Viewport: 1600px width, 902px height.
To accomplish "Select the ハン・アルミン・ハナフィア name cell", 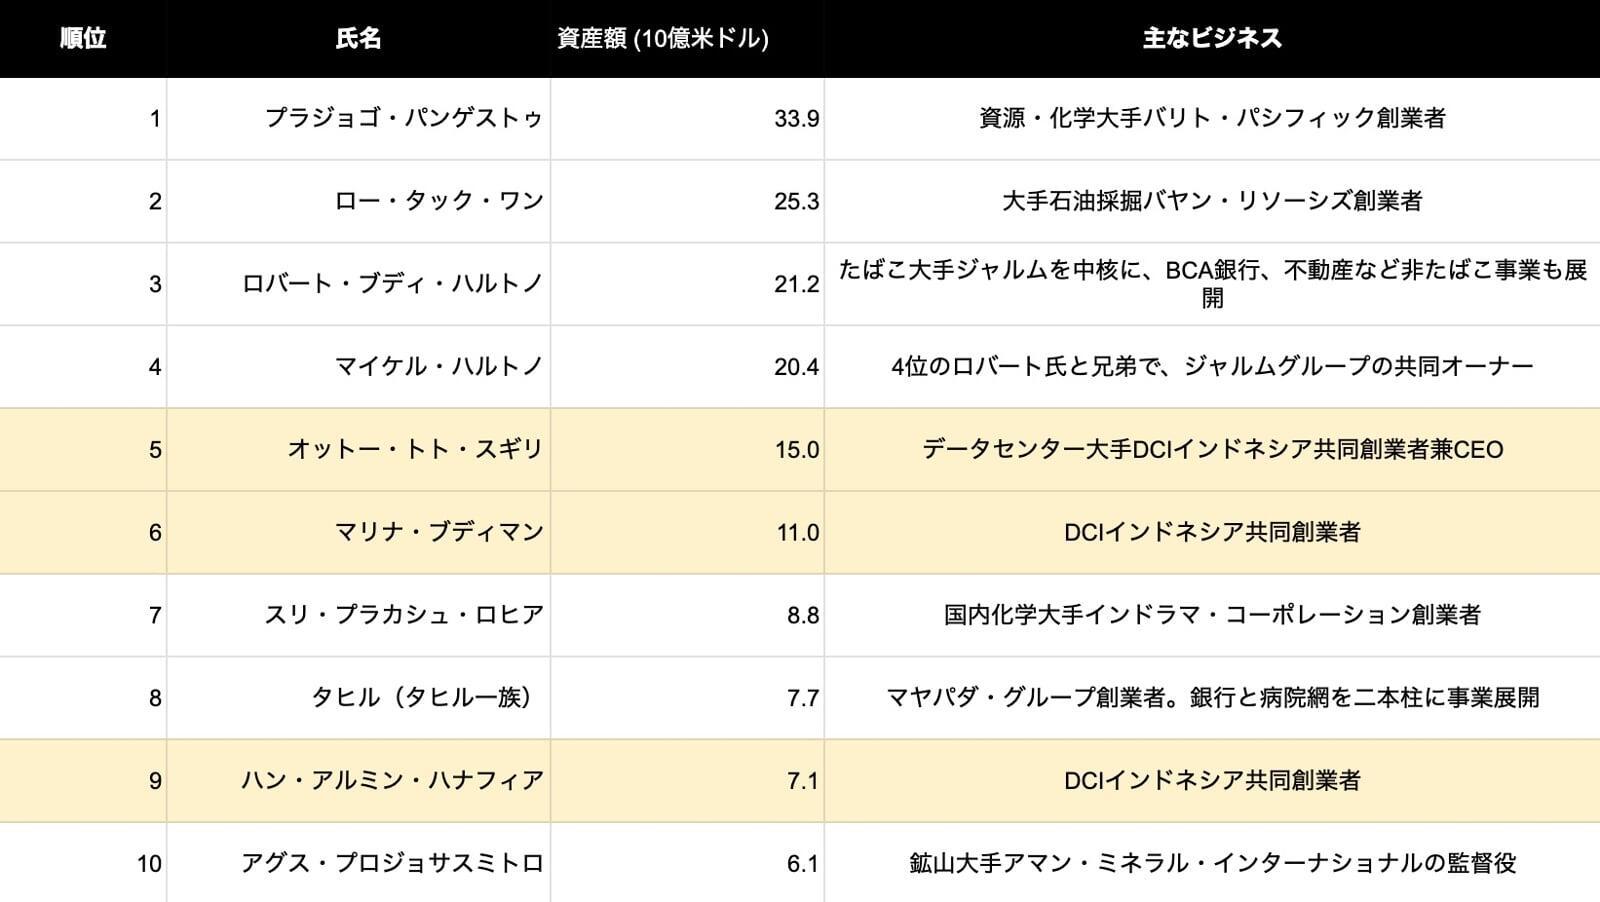I will point(392,780).
